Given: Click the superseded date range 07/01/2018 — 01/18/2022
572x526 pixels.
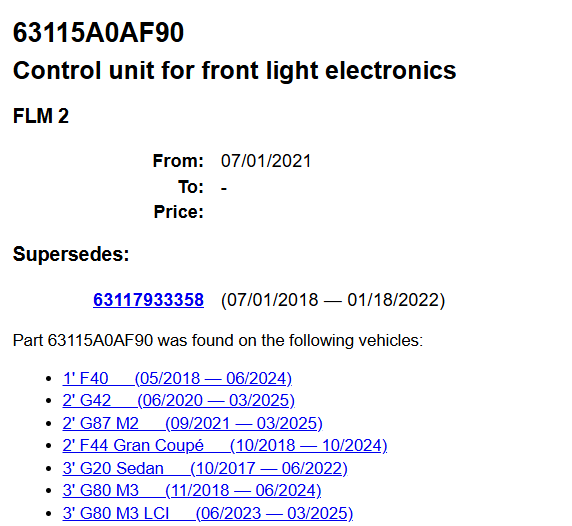Looking at the screenshot, I should pyautogui.click(x=333, y=300).
